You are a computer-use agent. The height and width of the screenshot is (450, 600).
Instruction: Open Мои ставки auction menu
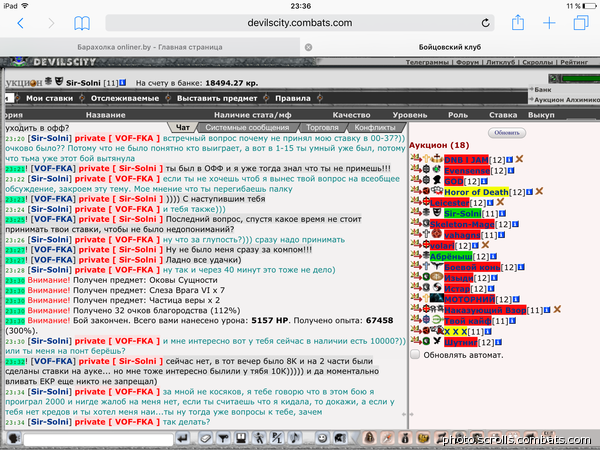[x=49, y=98]
